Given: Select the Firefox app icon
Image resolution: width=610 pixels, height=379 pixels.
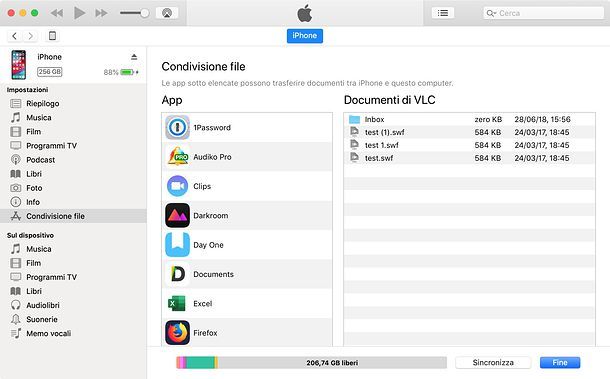Looking at the screenshot, I should (177, 333).
